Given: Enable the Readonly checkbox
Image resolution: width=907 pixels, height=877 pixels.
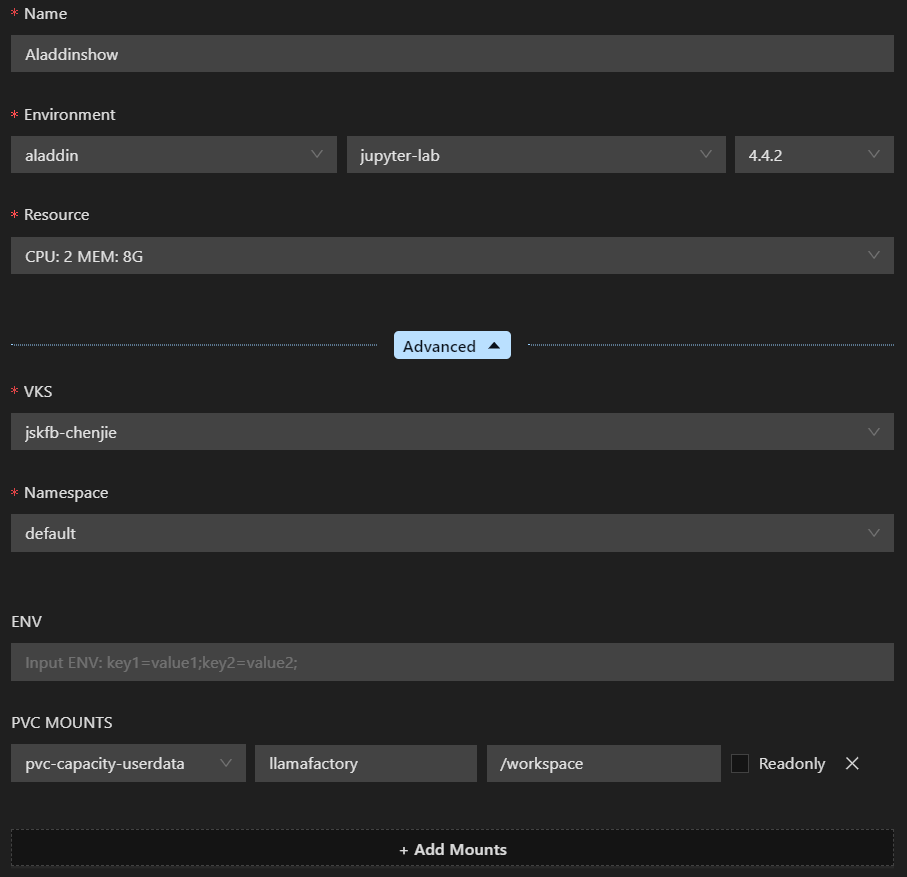Looking at the screenshot, I should [740, 763].
